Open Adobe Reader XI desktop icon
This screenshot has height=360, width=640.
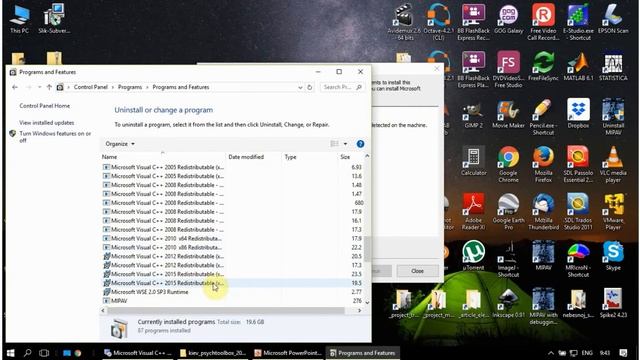tap(473, 211)
